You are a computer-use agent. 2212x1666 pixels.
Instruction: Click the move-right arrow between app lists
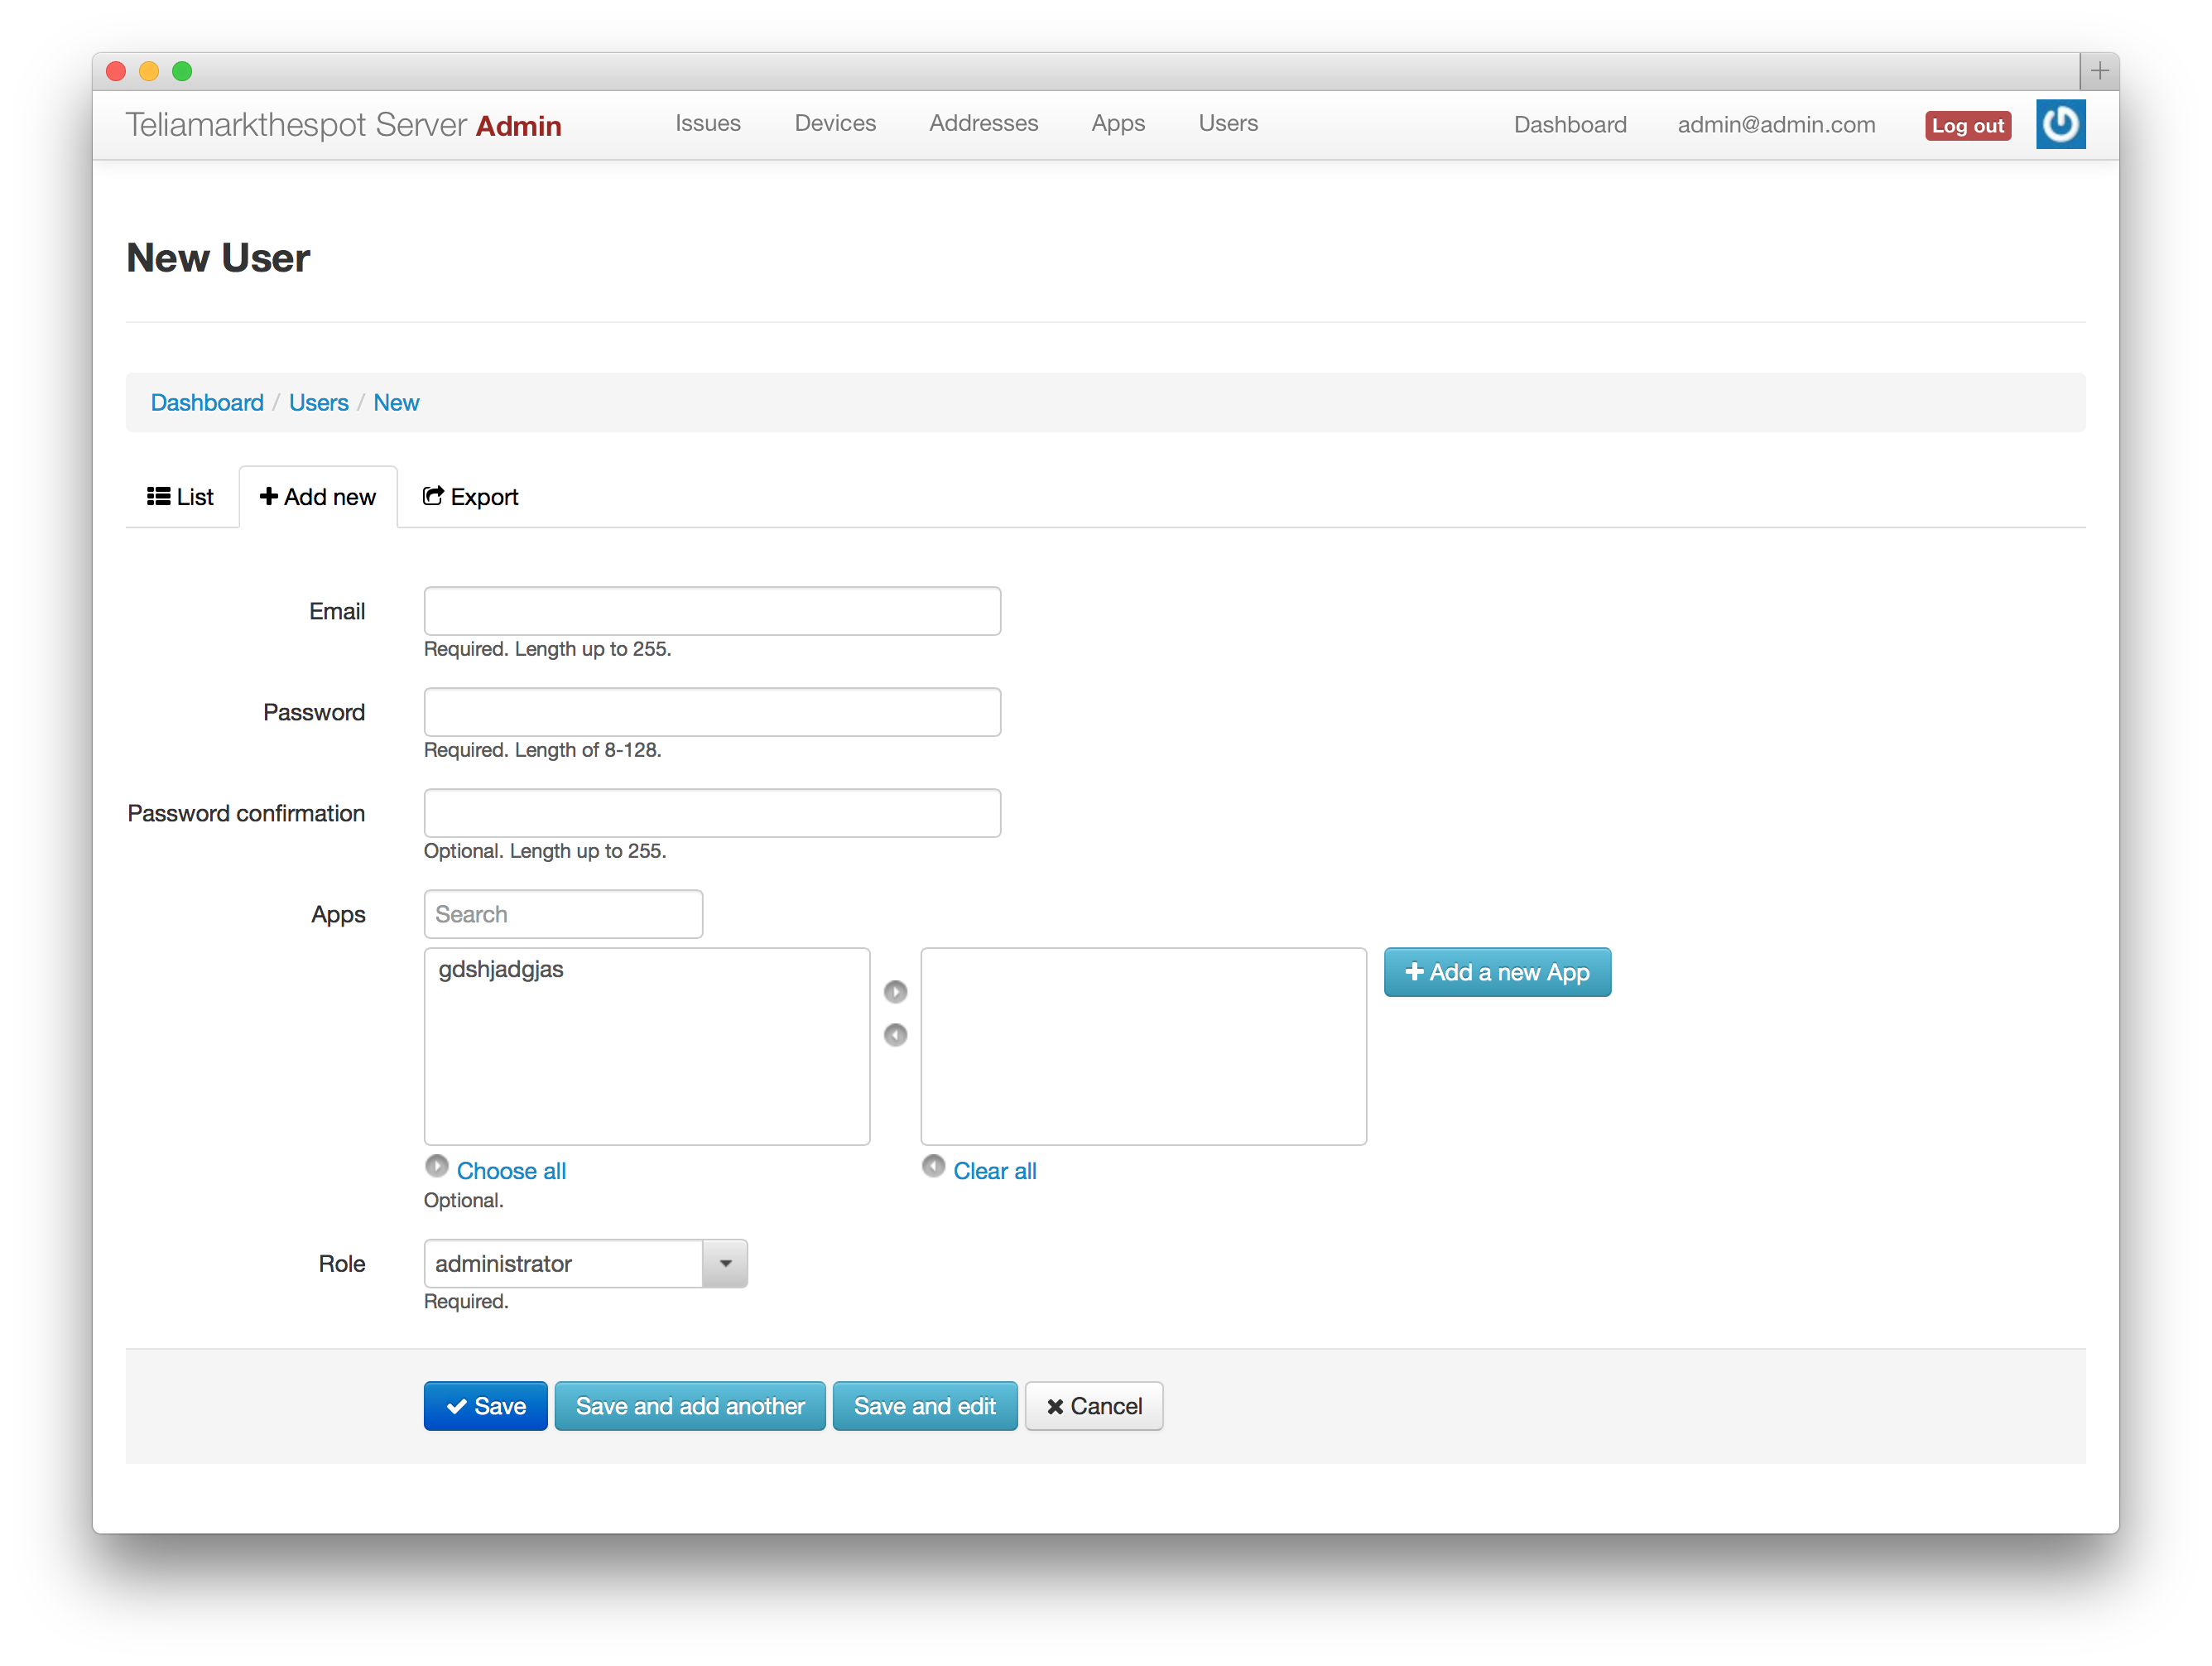tap(895, 991)
